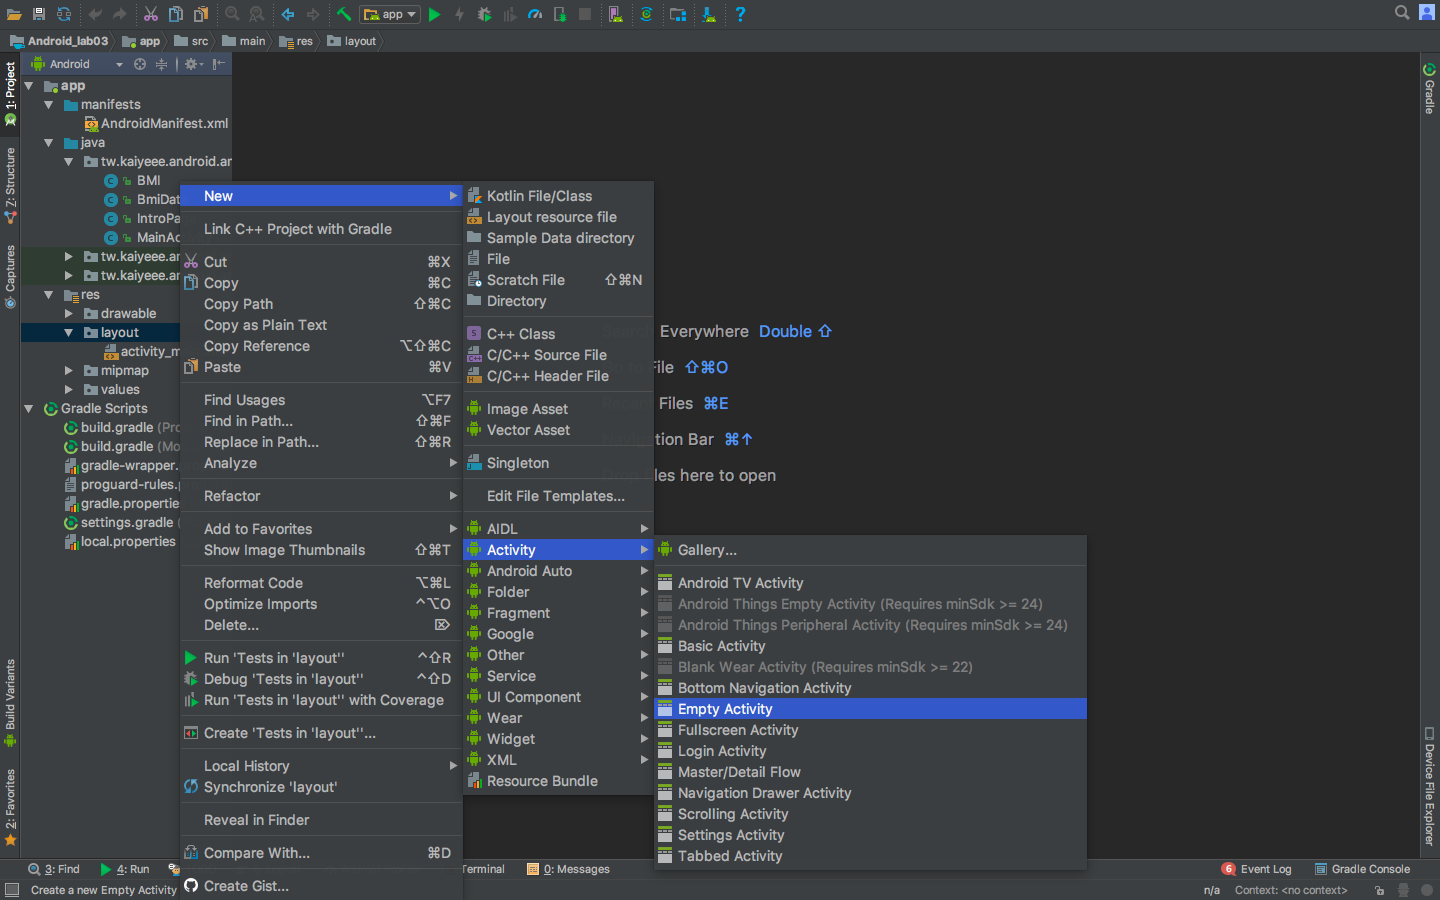Click the Paste clipboard icon in toolbar

point(201,14)
